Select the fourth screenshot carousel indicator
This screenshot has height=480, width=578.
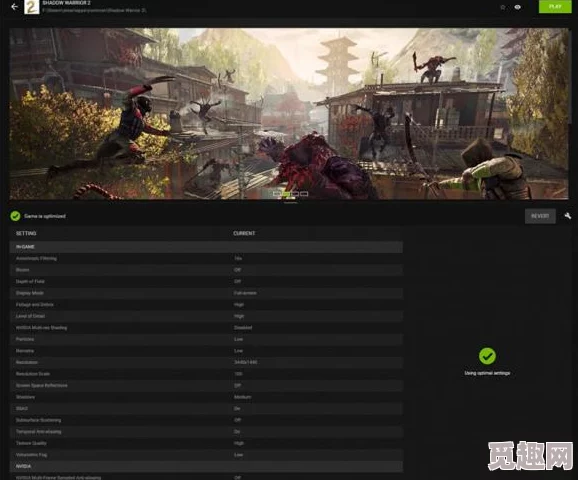coord(304,194)
